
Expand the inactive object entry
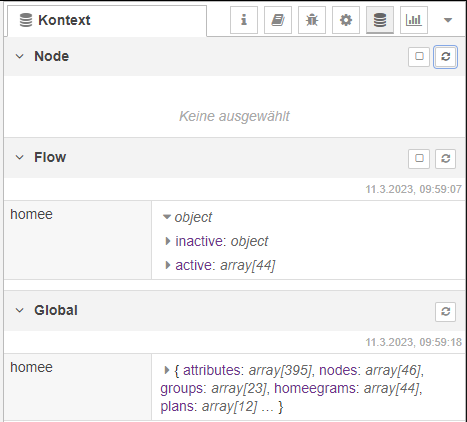tap(168, 241)
